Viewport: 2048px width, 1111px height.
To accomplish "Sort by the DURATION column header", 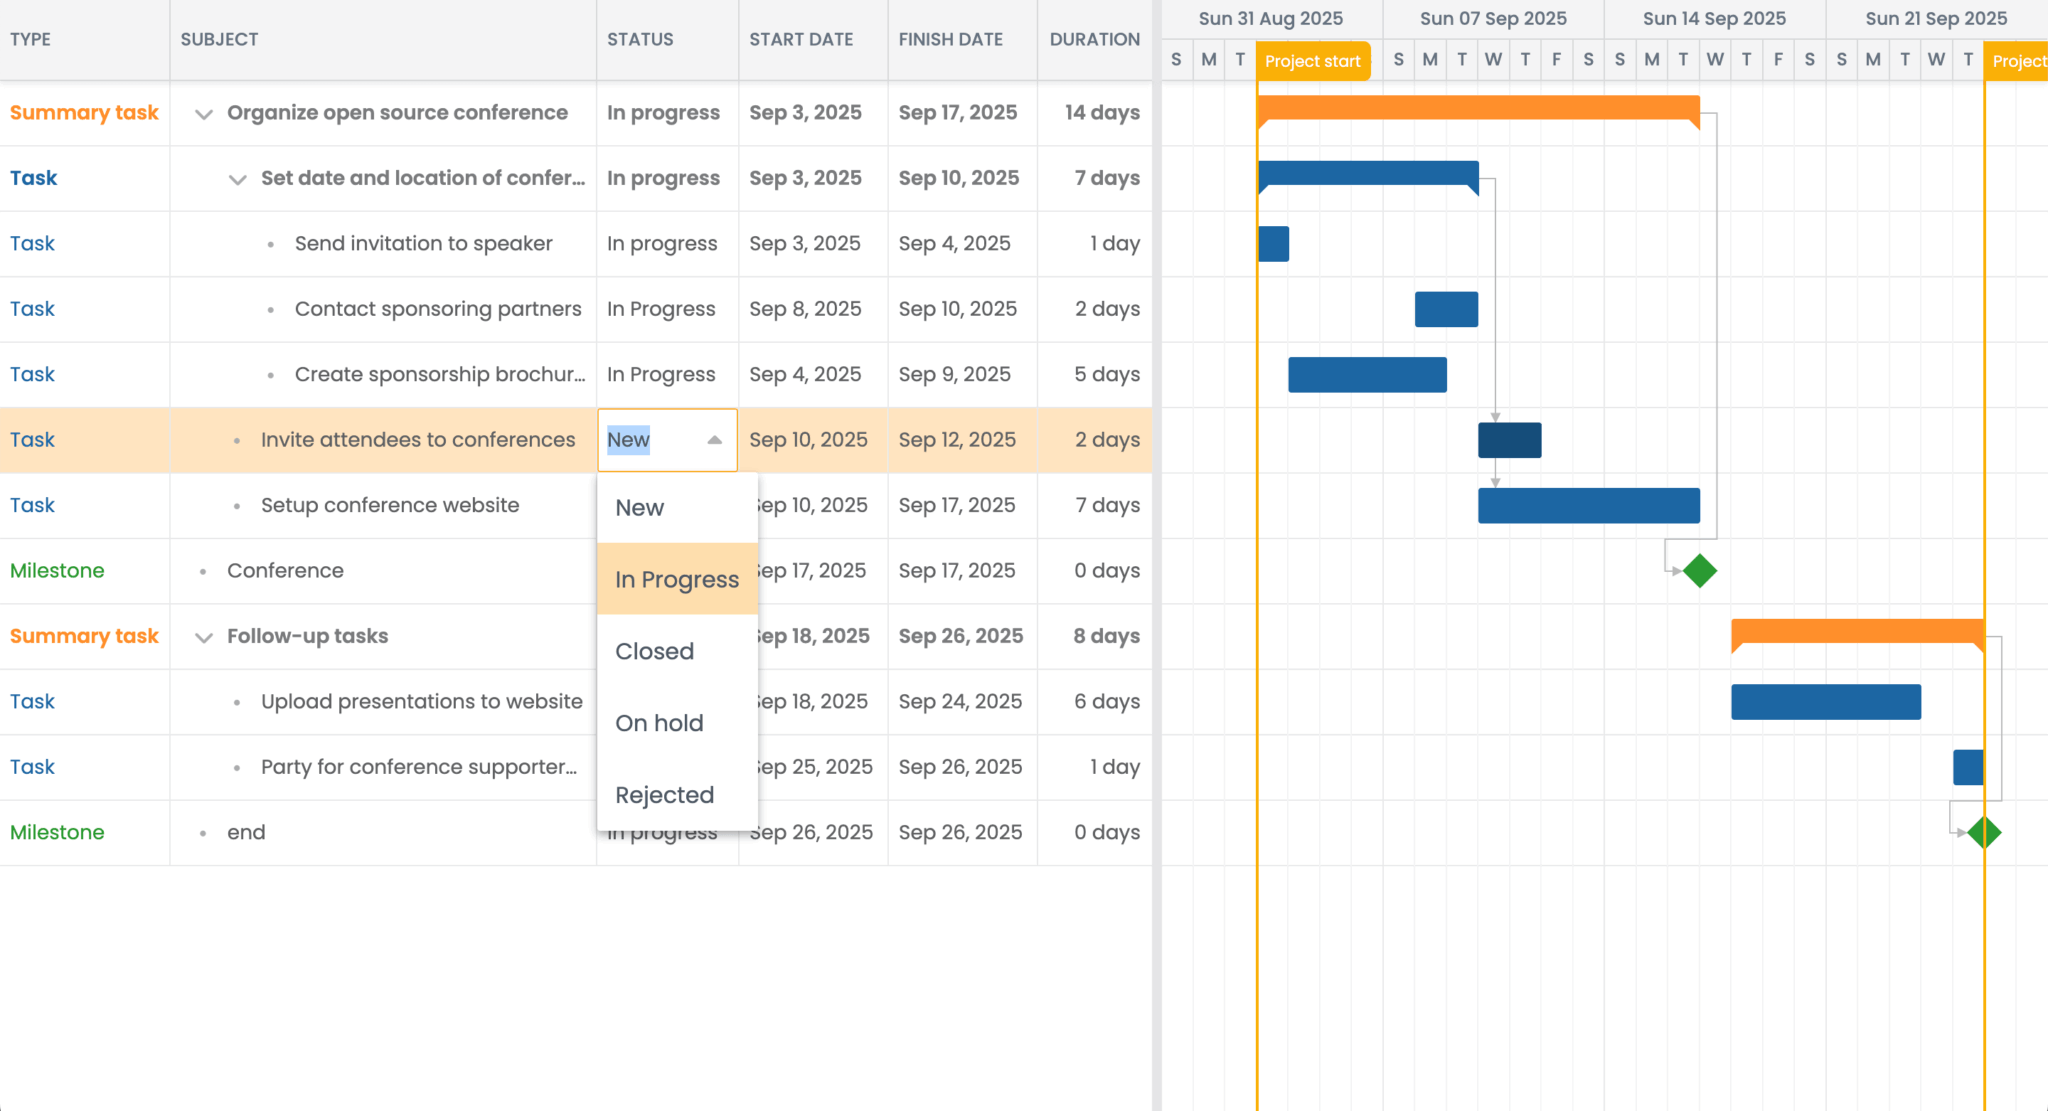I will (x=1094, y=40).
